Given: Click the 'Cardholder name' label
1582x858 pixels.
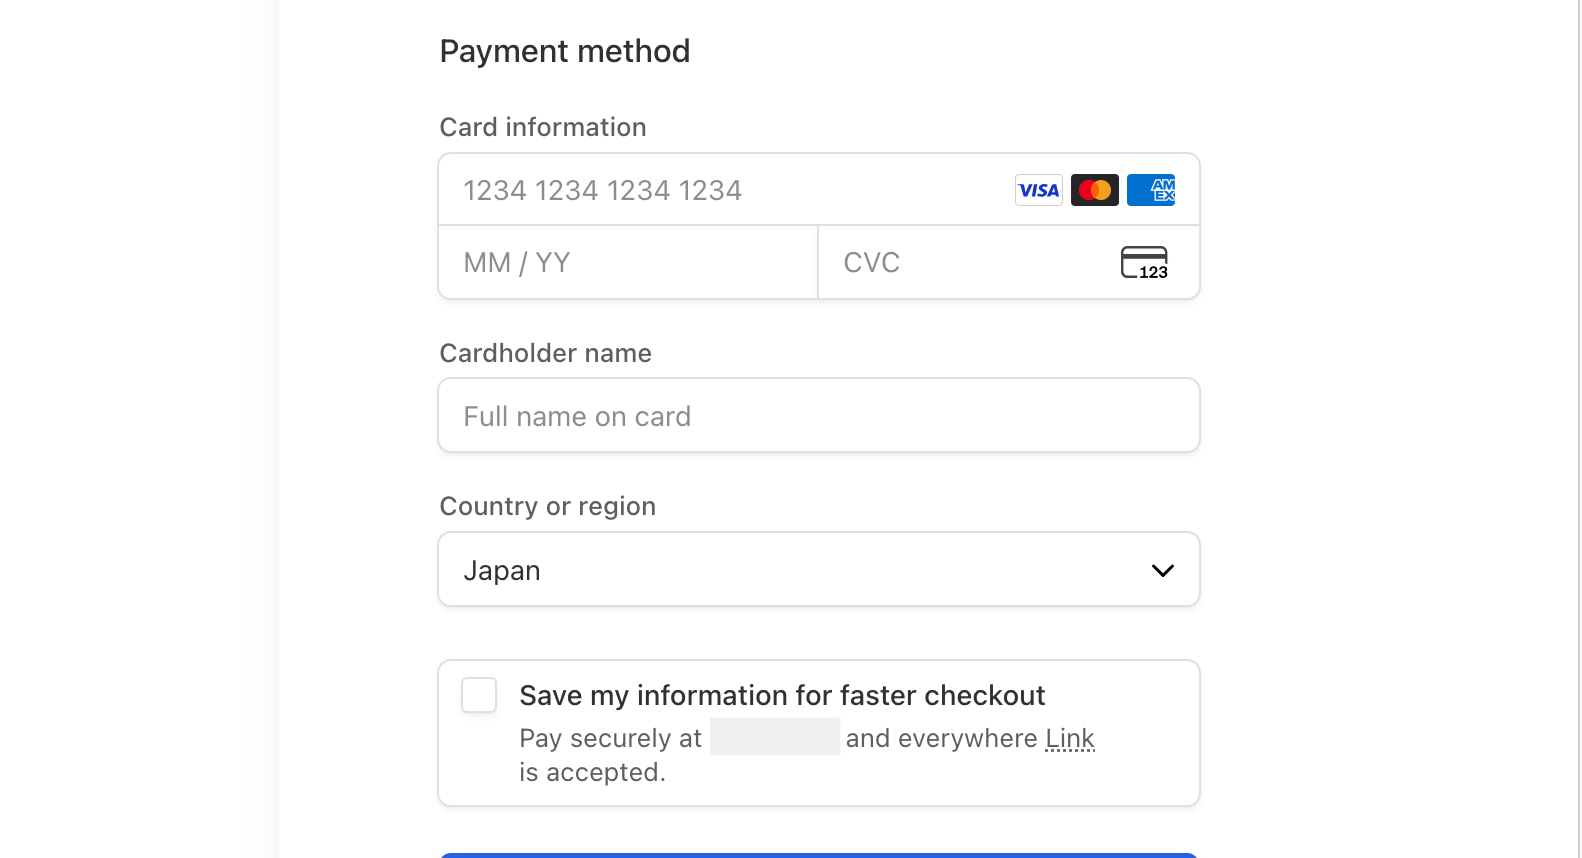Looking at the screenshot, I should [545, 353].
